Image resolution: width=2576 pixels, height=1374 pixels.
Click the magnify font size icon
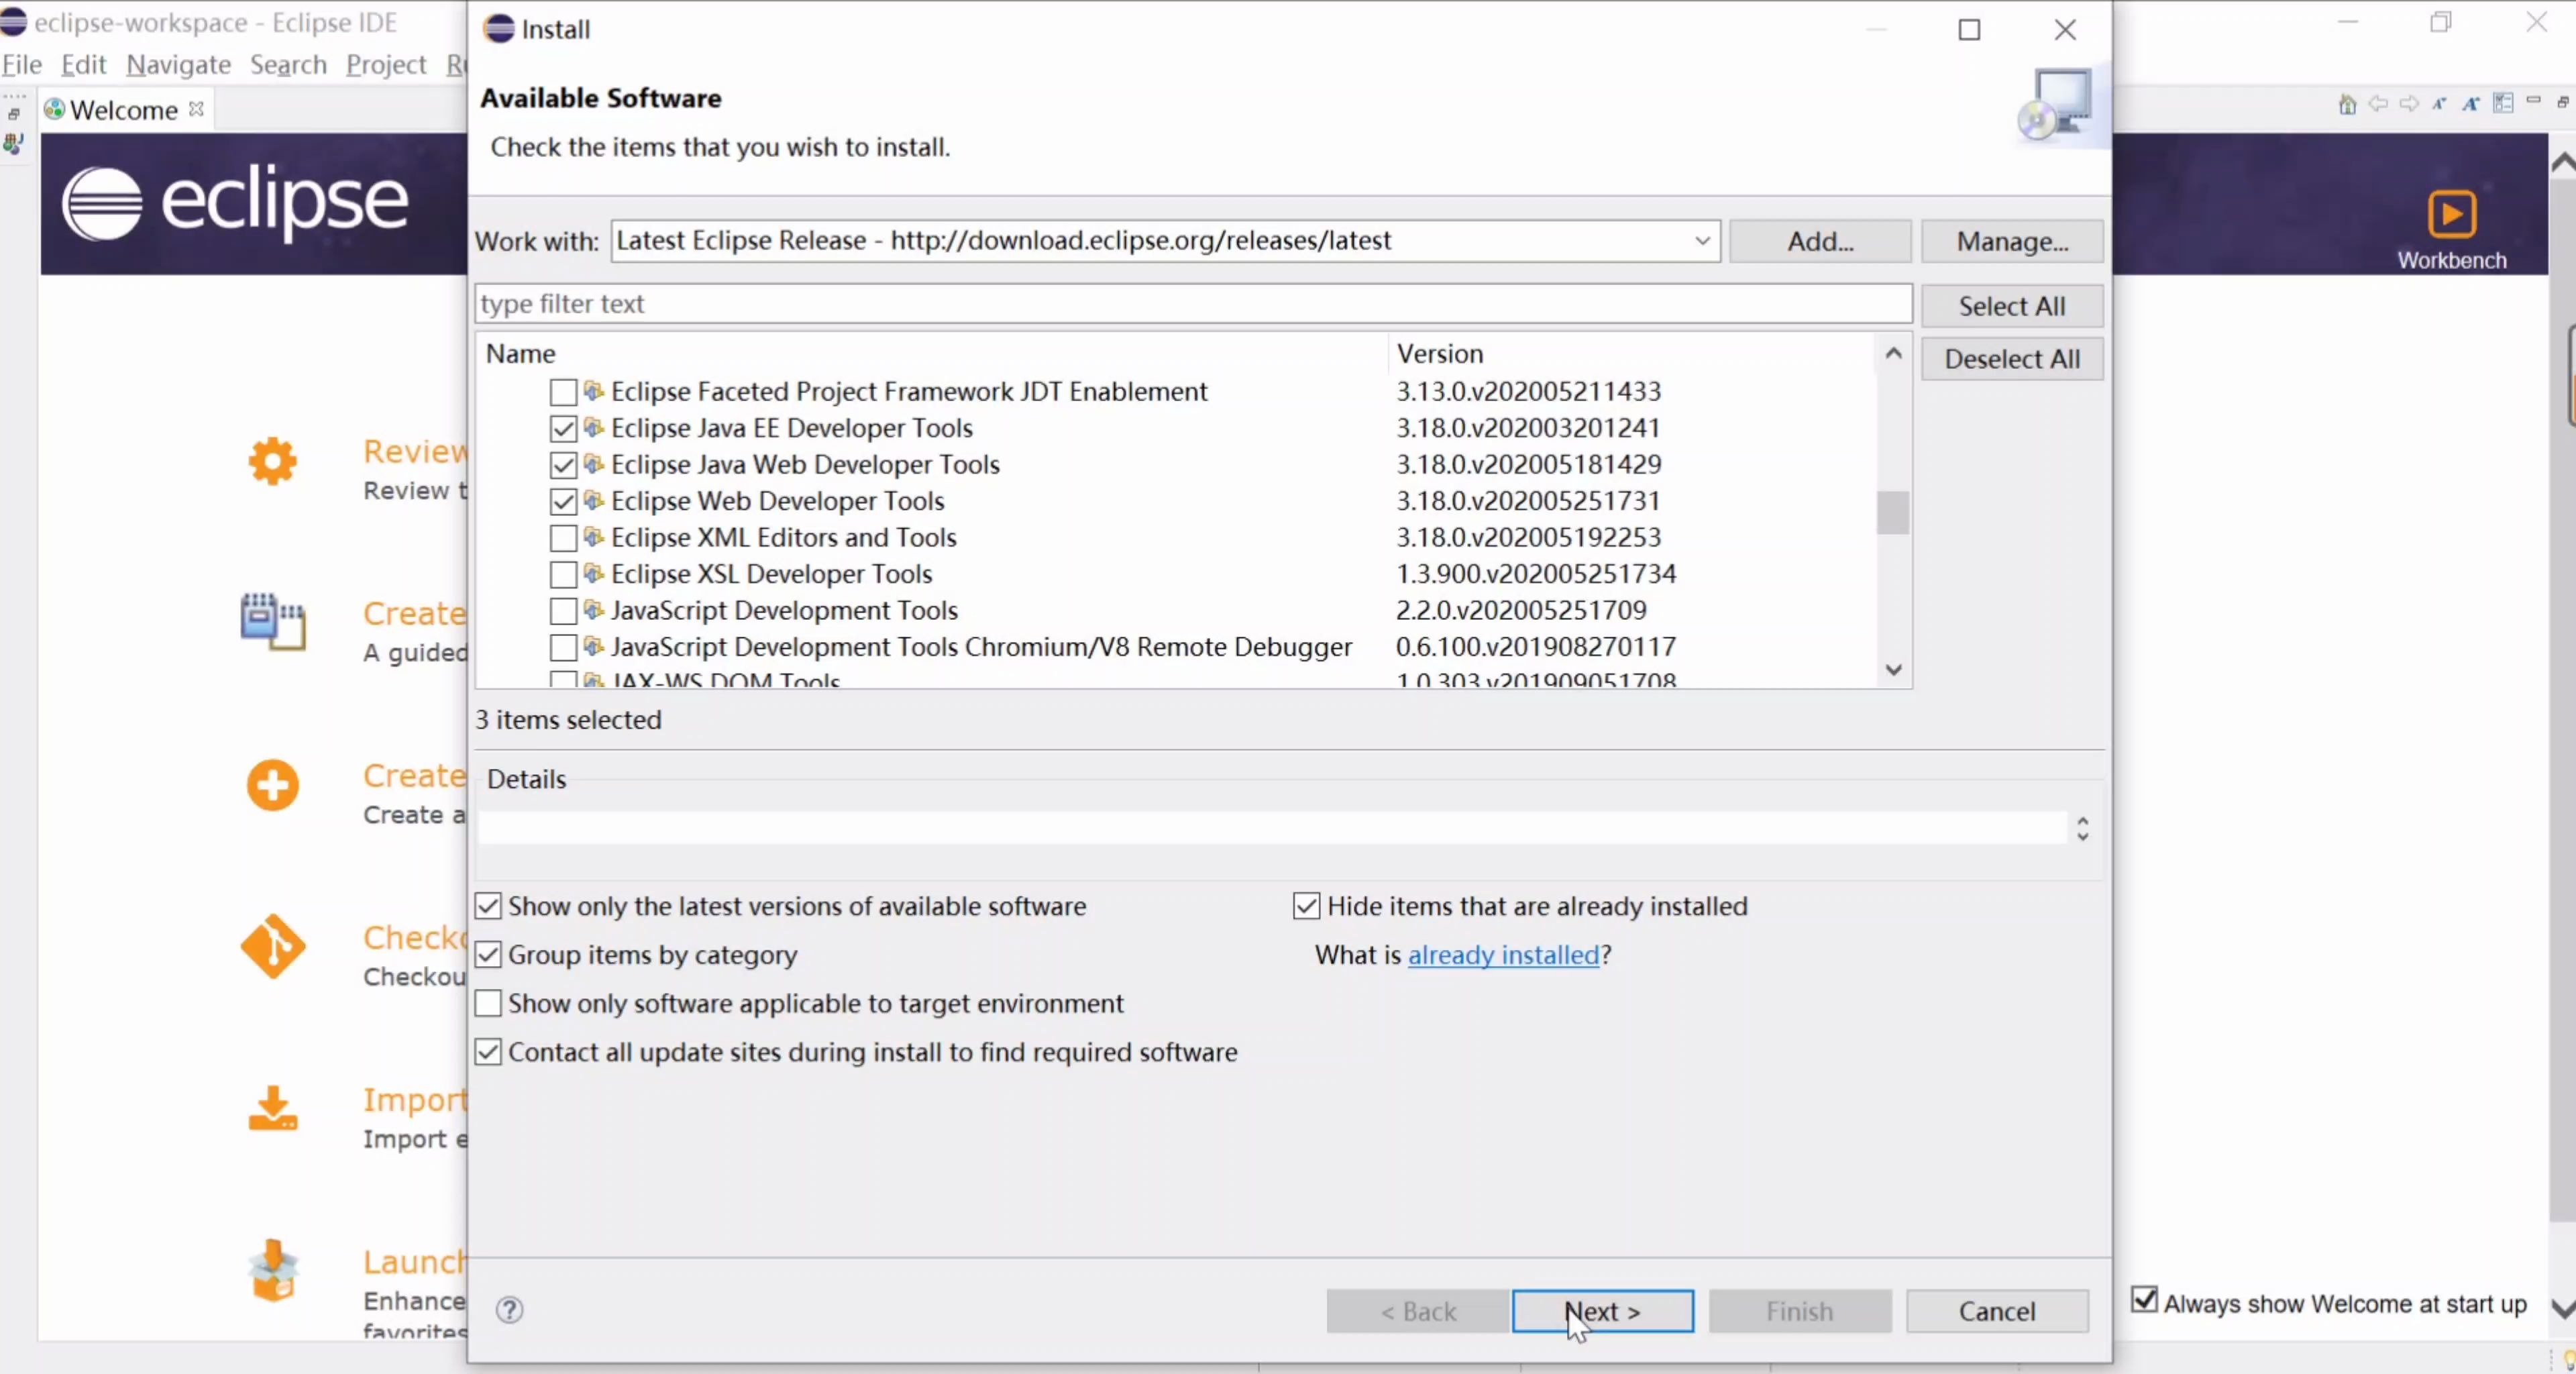2471,103
